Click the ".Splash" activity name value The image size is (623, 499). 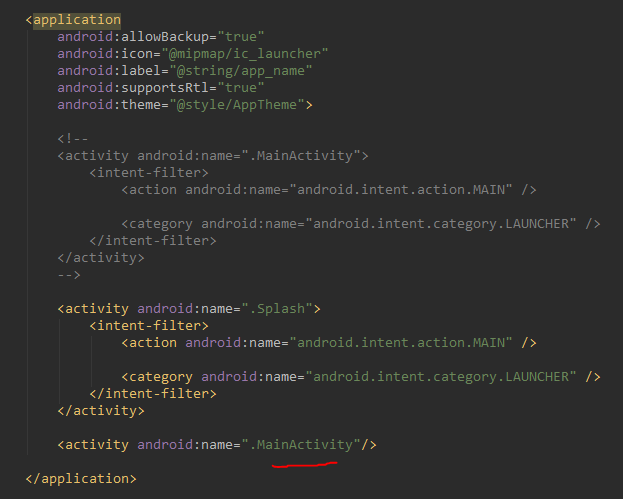(277, 309)
